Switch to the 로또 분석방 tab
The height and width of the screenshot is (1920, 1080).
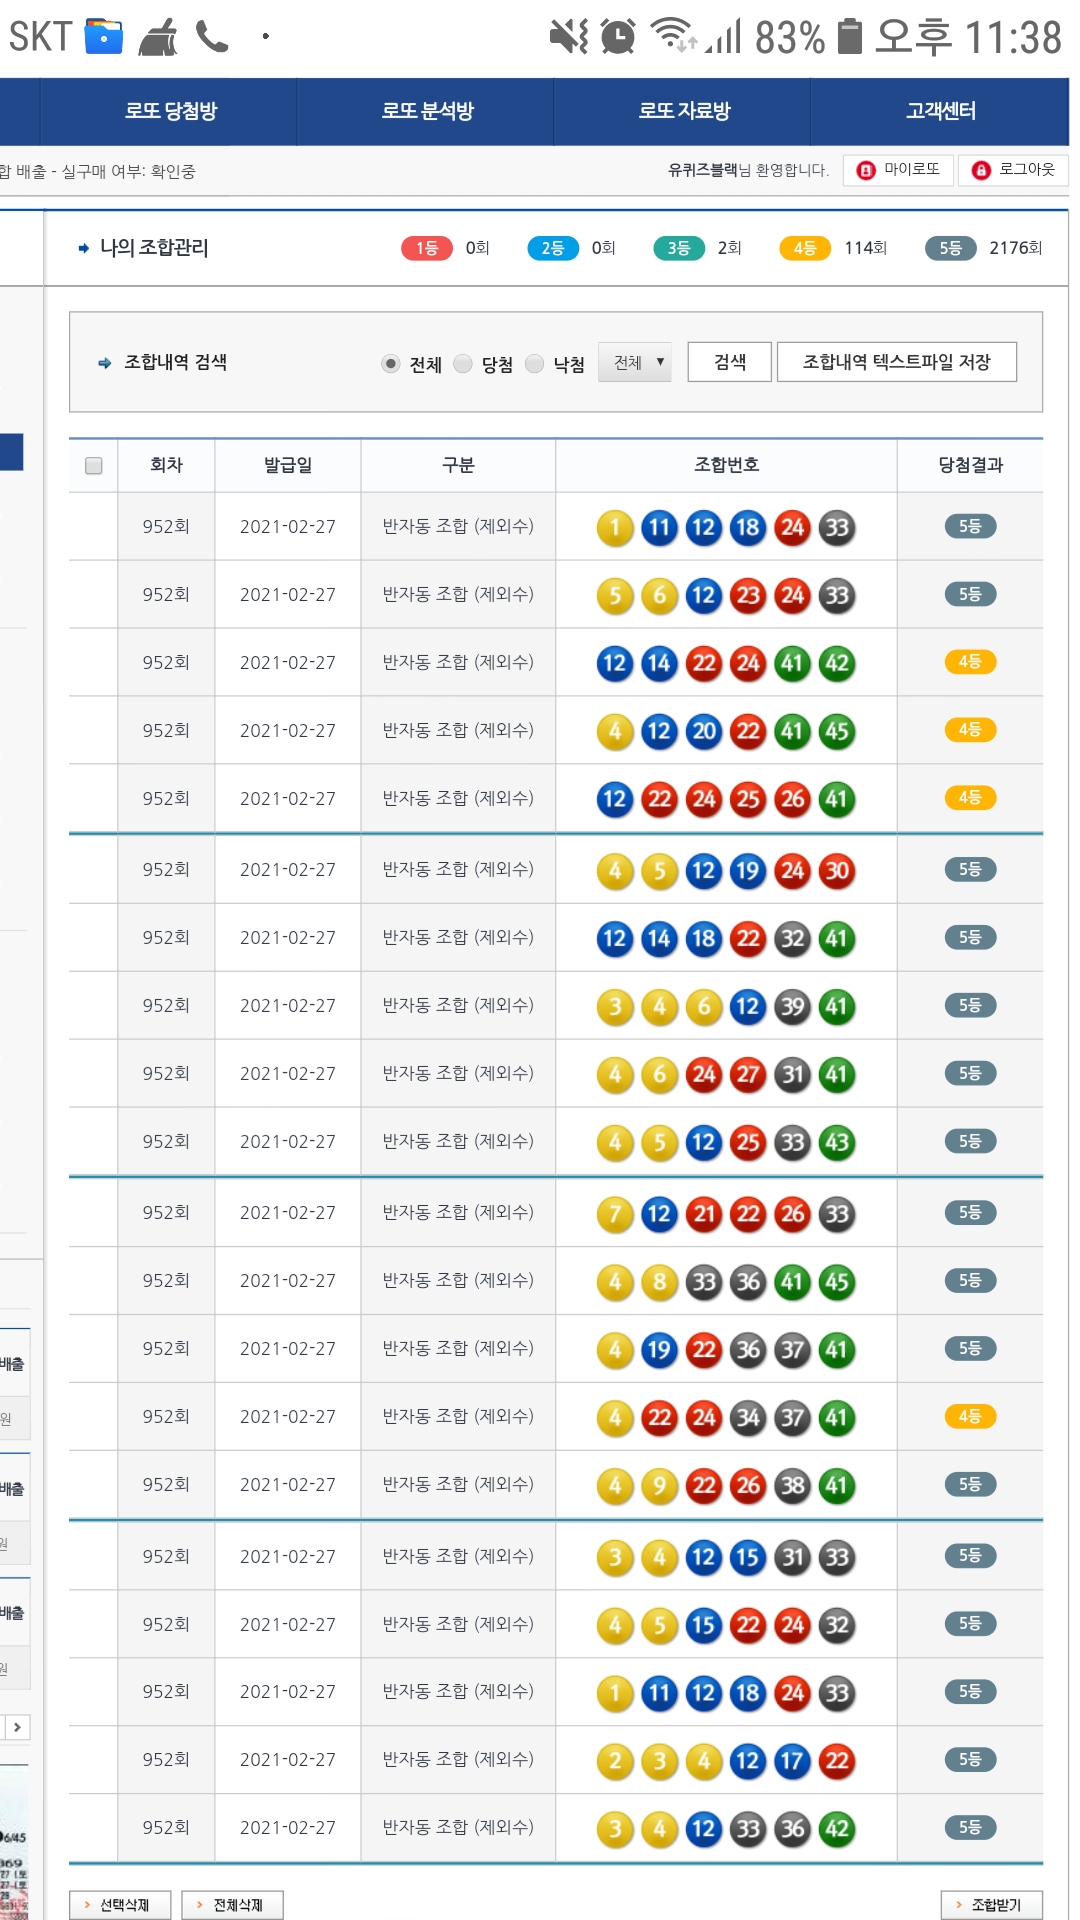(427, 111)
